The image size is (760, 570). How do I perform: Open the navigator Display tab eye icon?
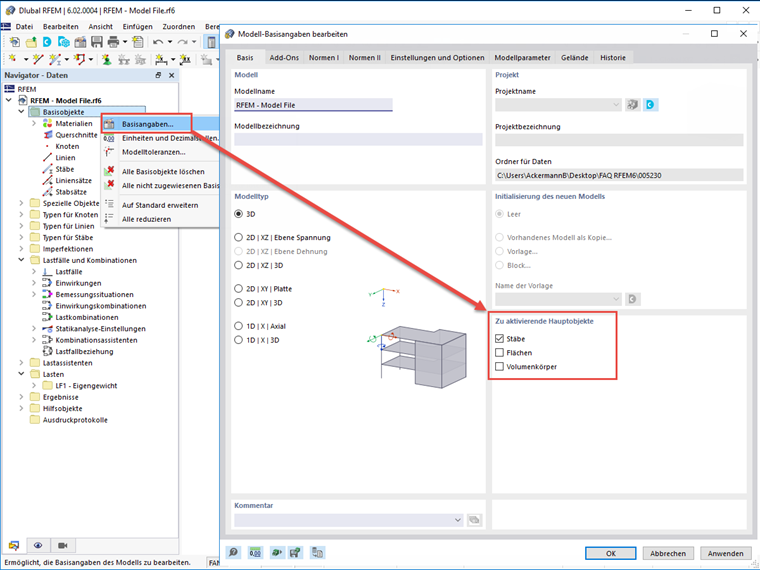click(x=38, y=546)
